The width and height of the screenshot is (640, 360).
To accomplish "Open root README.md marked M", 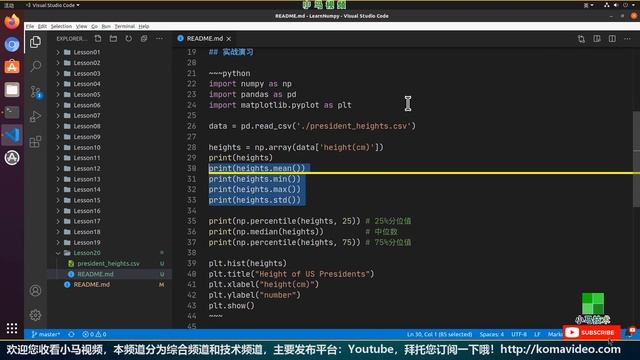I will [x=91, y=285].
